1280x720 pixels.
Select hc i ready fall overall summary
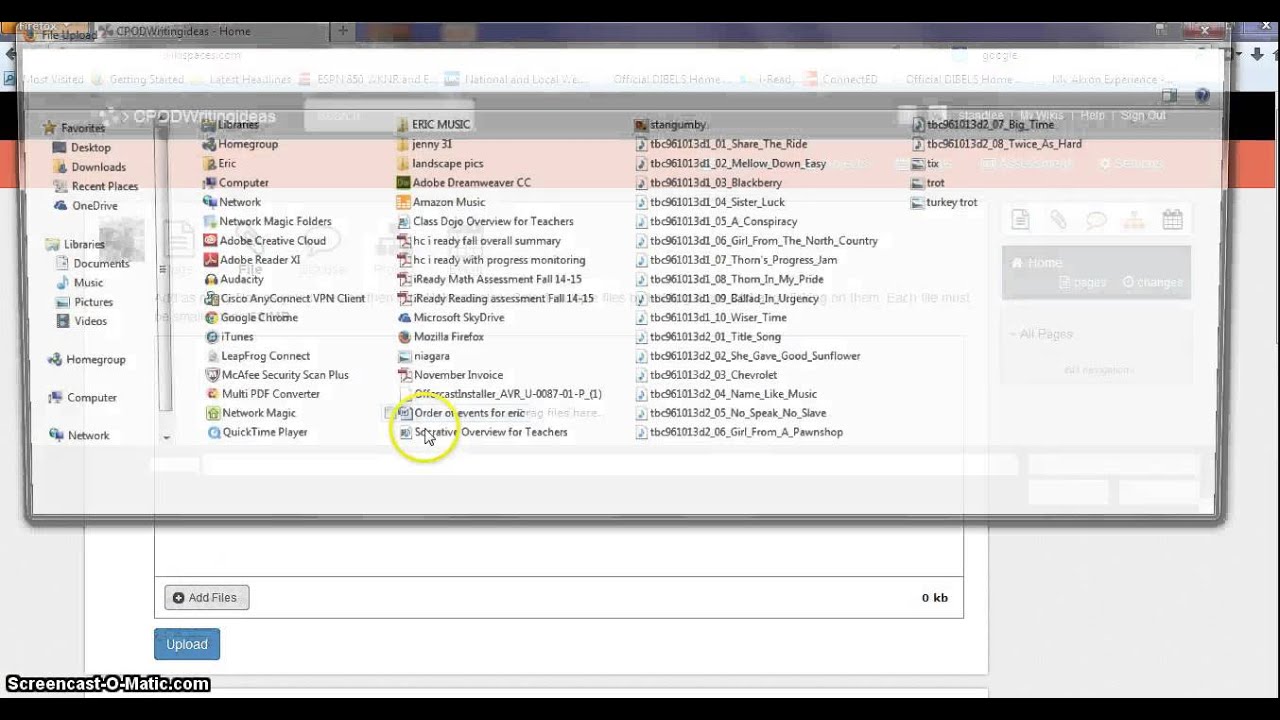[479, 240]
